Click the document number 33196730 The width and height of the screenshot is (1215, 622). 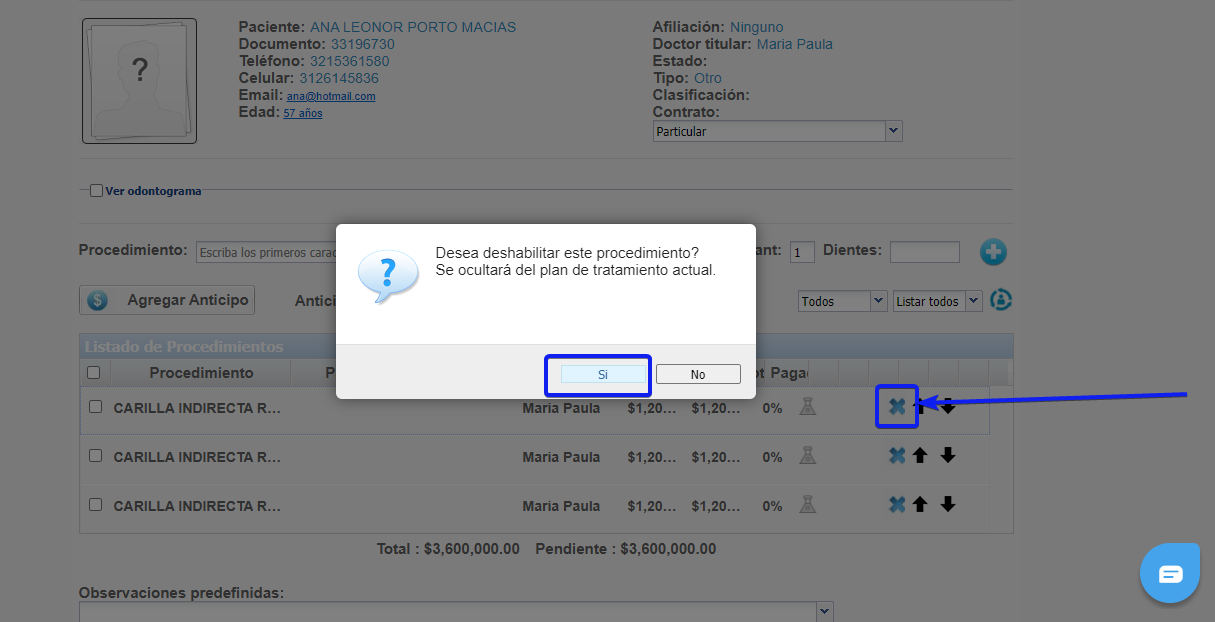tap(363, 44)
